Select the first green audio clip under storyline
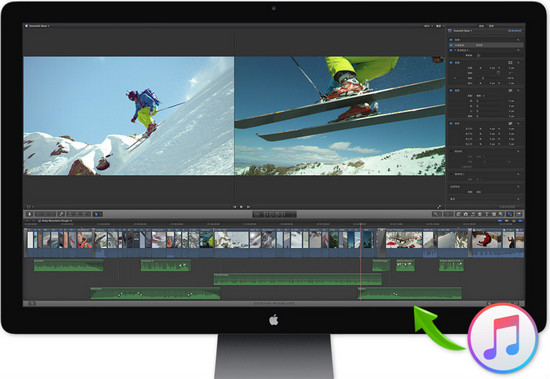 click(68, 265)
